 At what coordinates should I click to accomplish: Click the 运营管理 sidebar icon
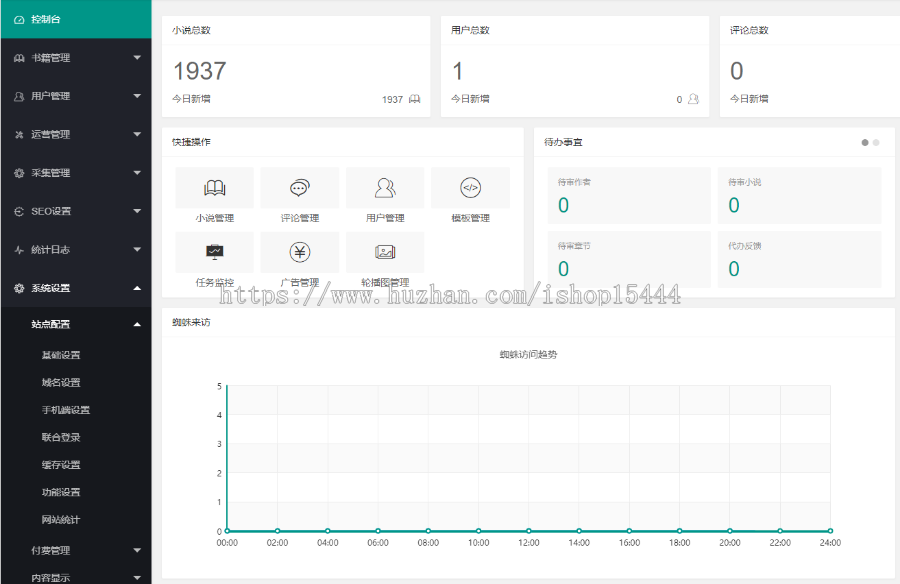click(19, 135)
